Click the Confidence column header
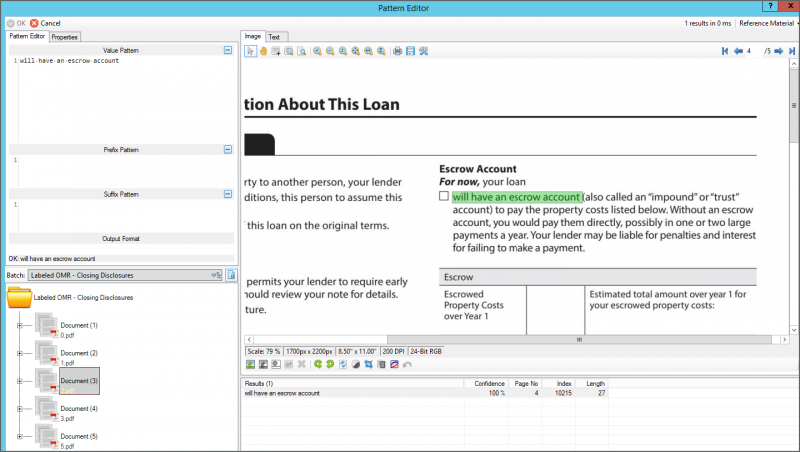Image resolution: width=800 pixels, height=452 pixels. coord(486,383)
